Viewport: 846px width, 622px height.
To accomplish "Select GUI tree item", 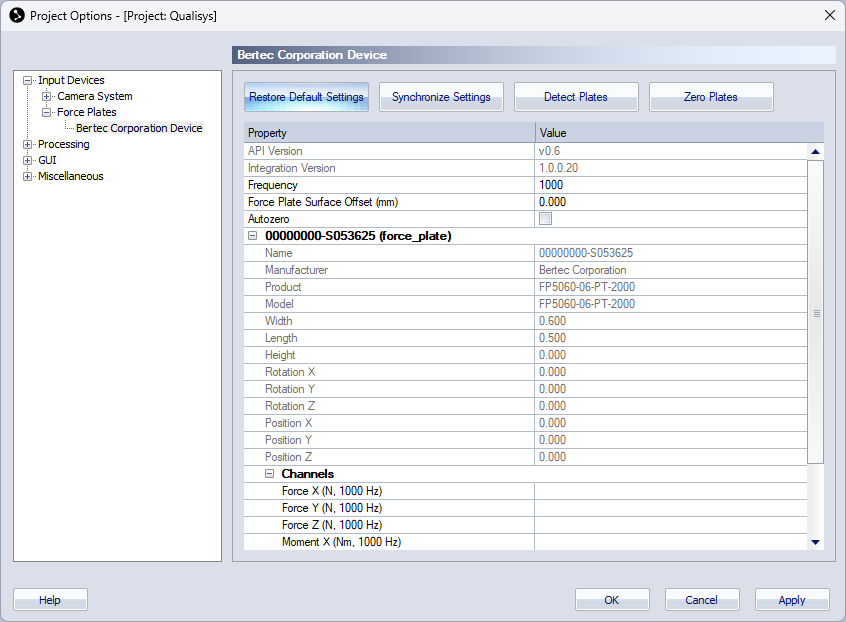I will coord(47,160).
